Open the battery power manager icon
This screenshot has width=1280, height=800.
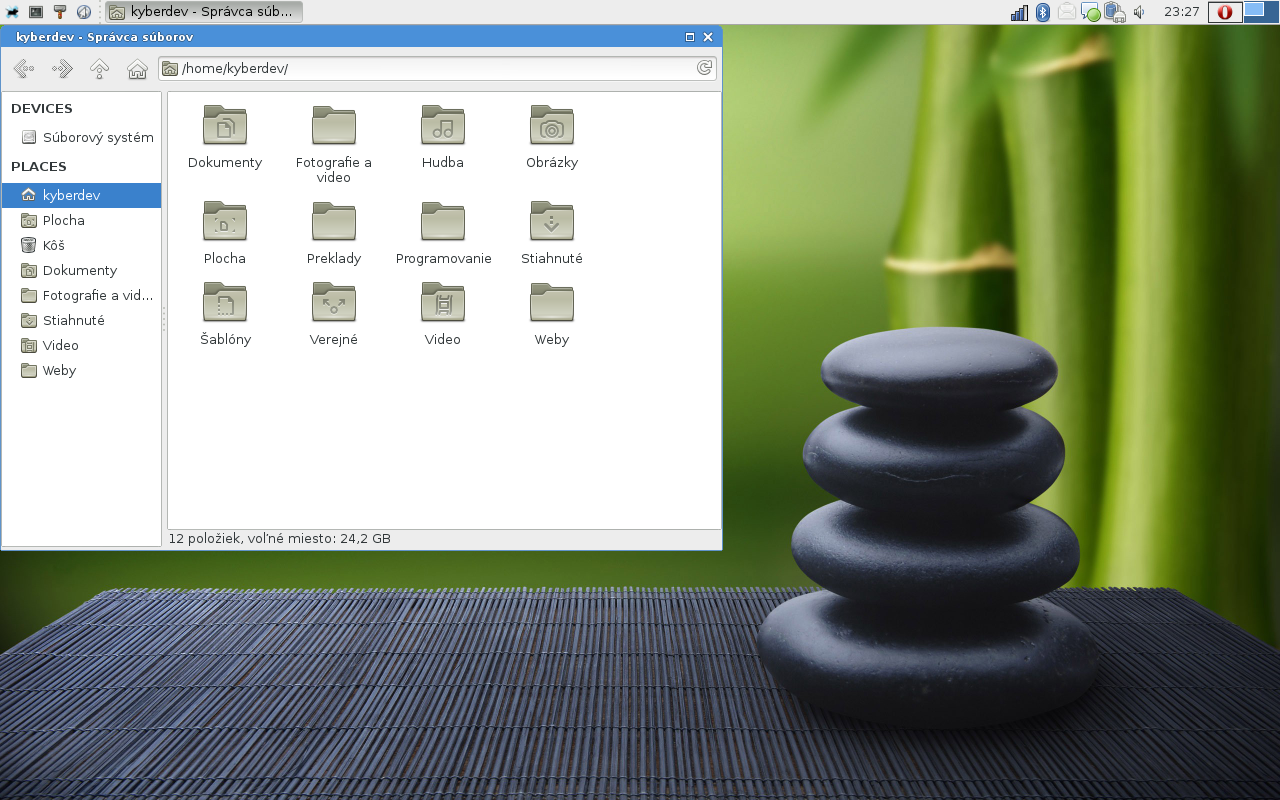[1115, 12]
